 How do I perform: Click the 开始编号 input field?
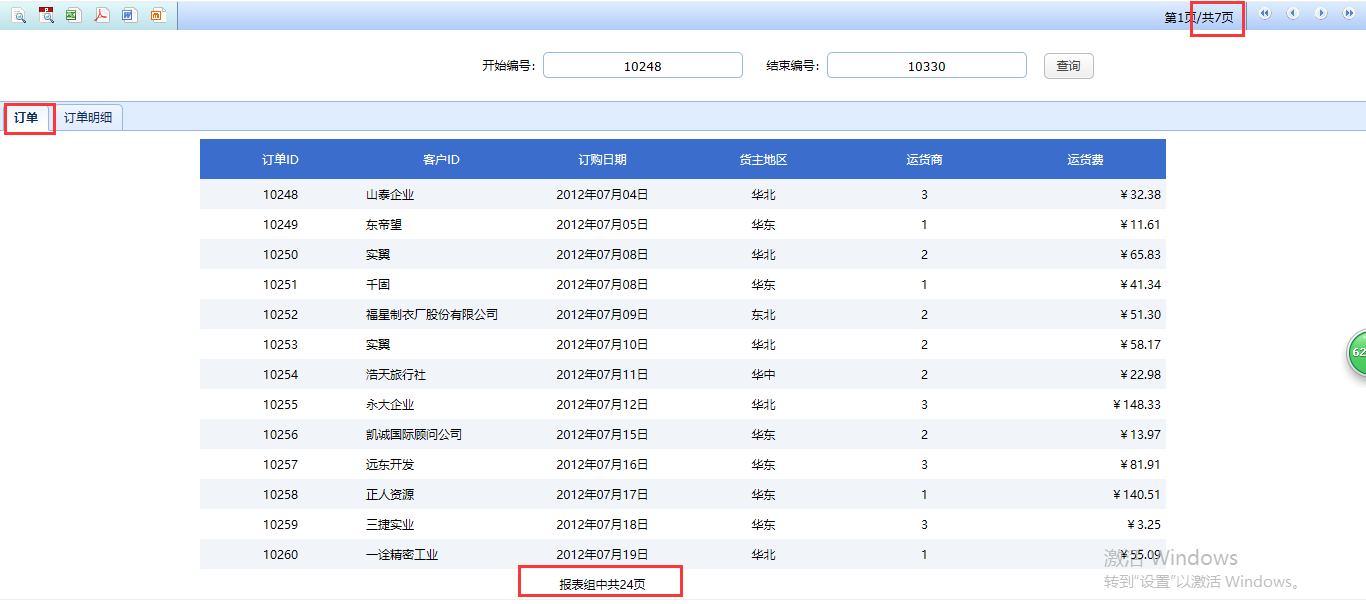(x=642, y=66)
